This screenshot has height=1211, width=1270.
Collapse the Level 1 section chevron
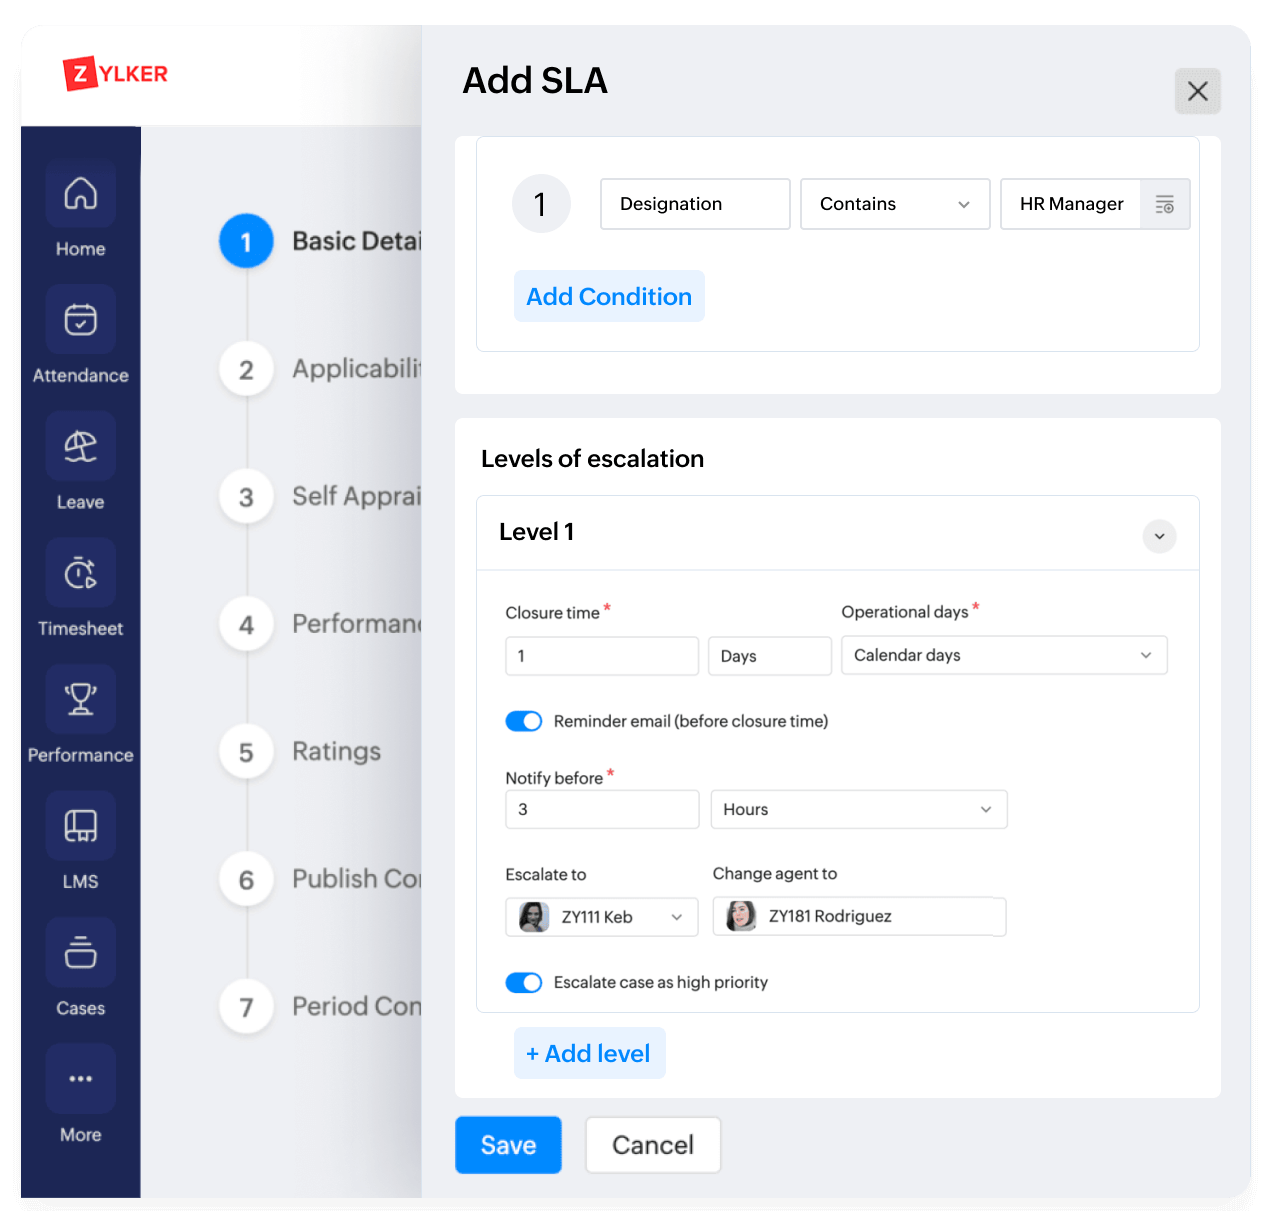click(1159, 536)
